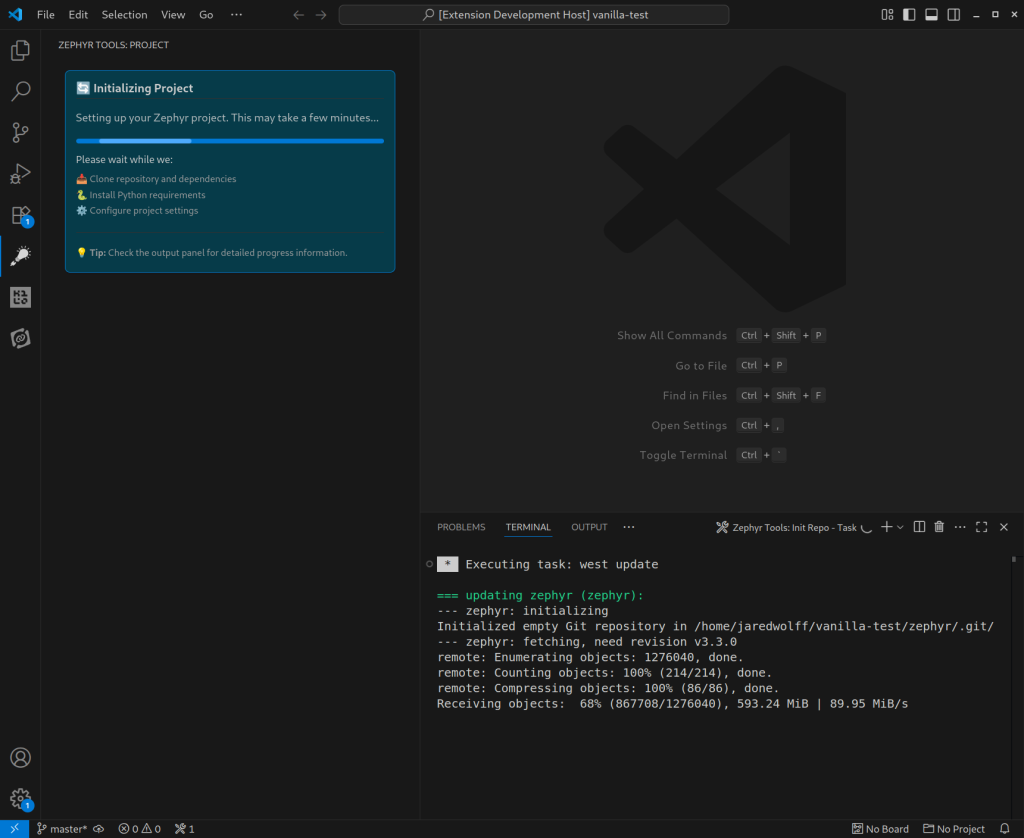Open the File menu
The height and width of the screenshot is (838, 1024).
pyautogui.click(x=46, y=14)
